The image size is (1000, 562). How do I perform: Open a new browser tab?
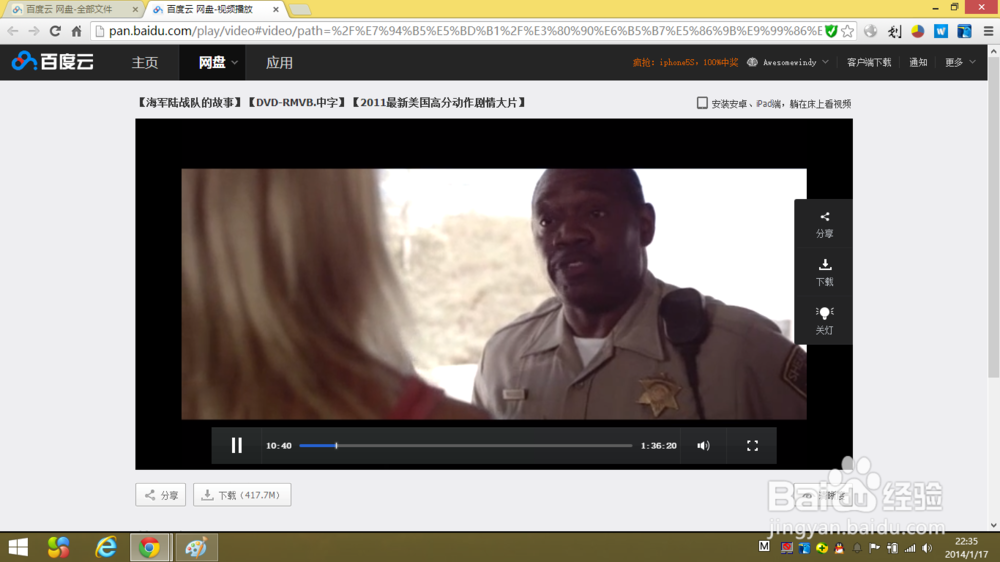300,10
